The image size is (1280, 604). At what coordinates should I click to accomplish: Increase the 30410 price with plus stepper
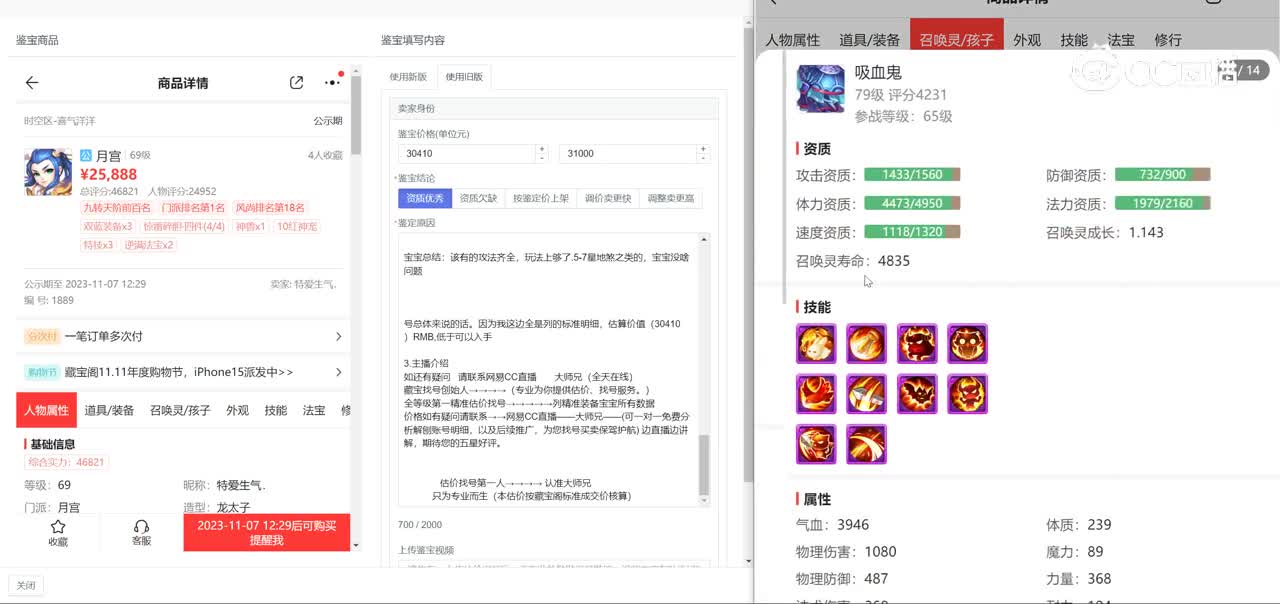pyautogui.click(x=542, y=149)
